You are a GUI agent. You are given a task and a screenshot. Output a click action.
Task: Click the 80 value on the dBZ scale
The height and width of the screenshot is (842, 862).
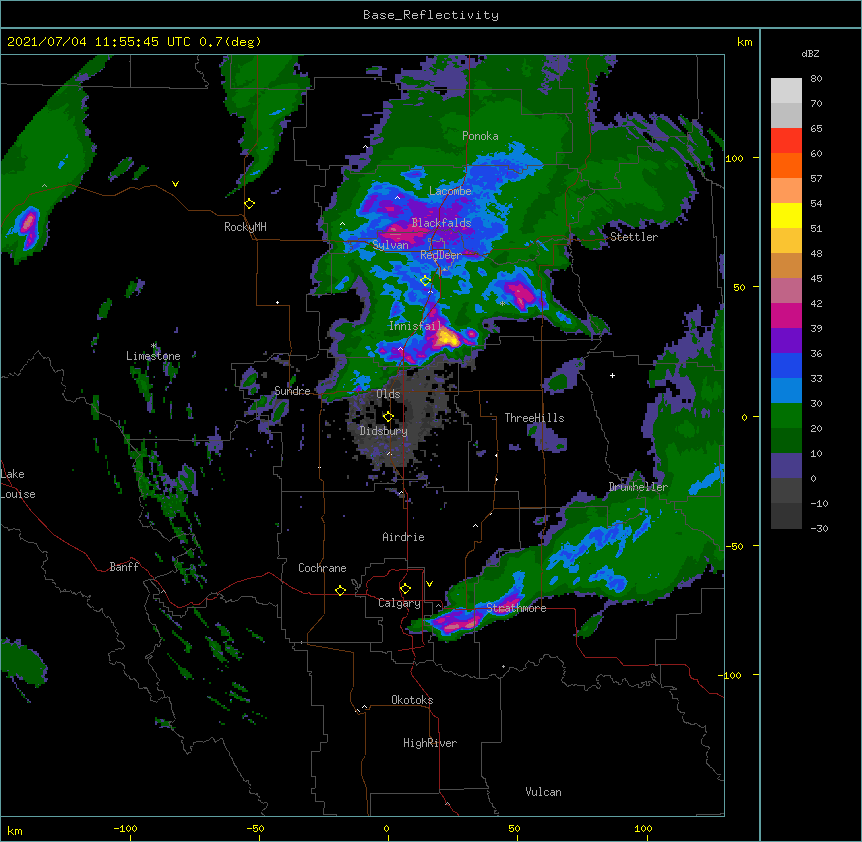click(816, 79)
